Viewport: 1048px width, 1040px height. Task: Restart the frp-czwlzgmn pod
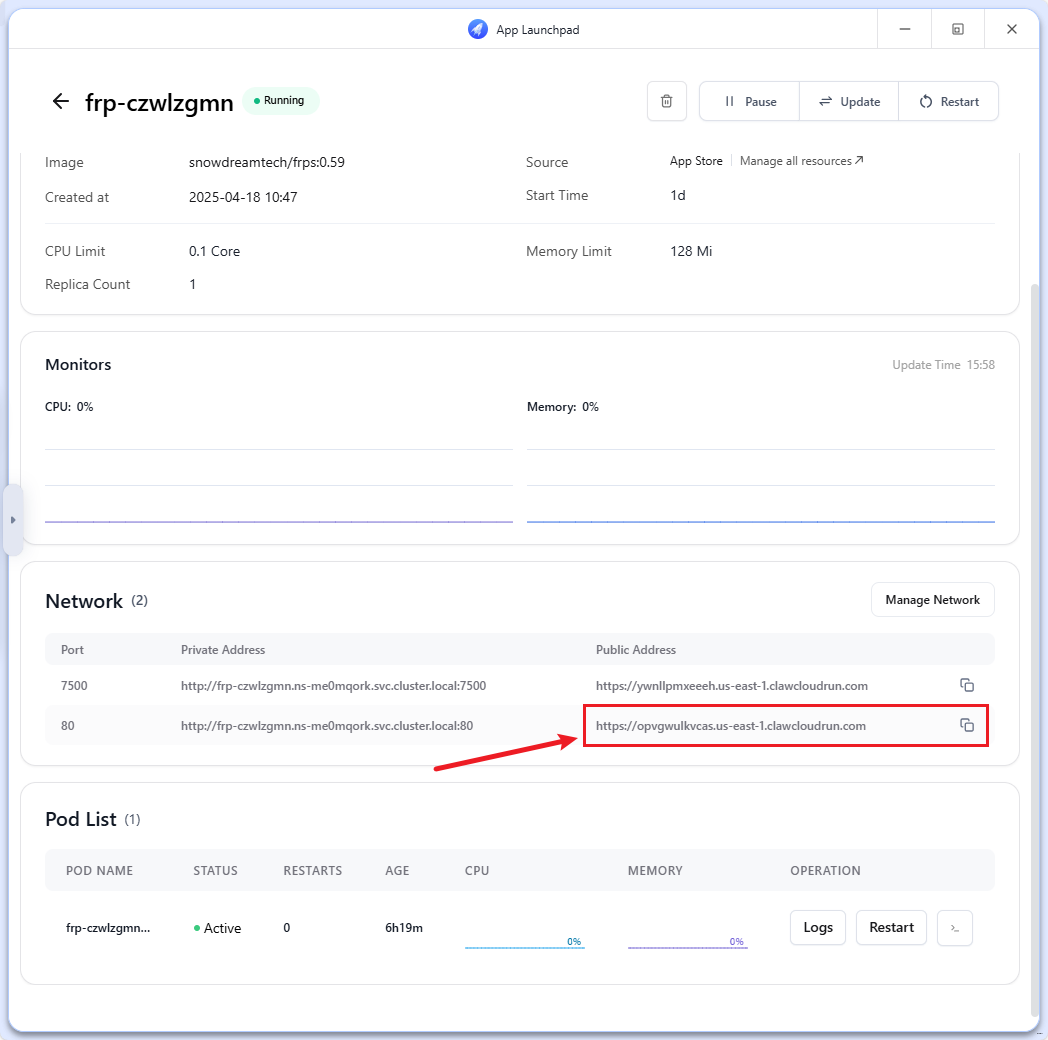(891, 927)
